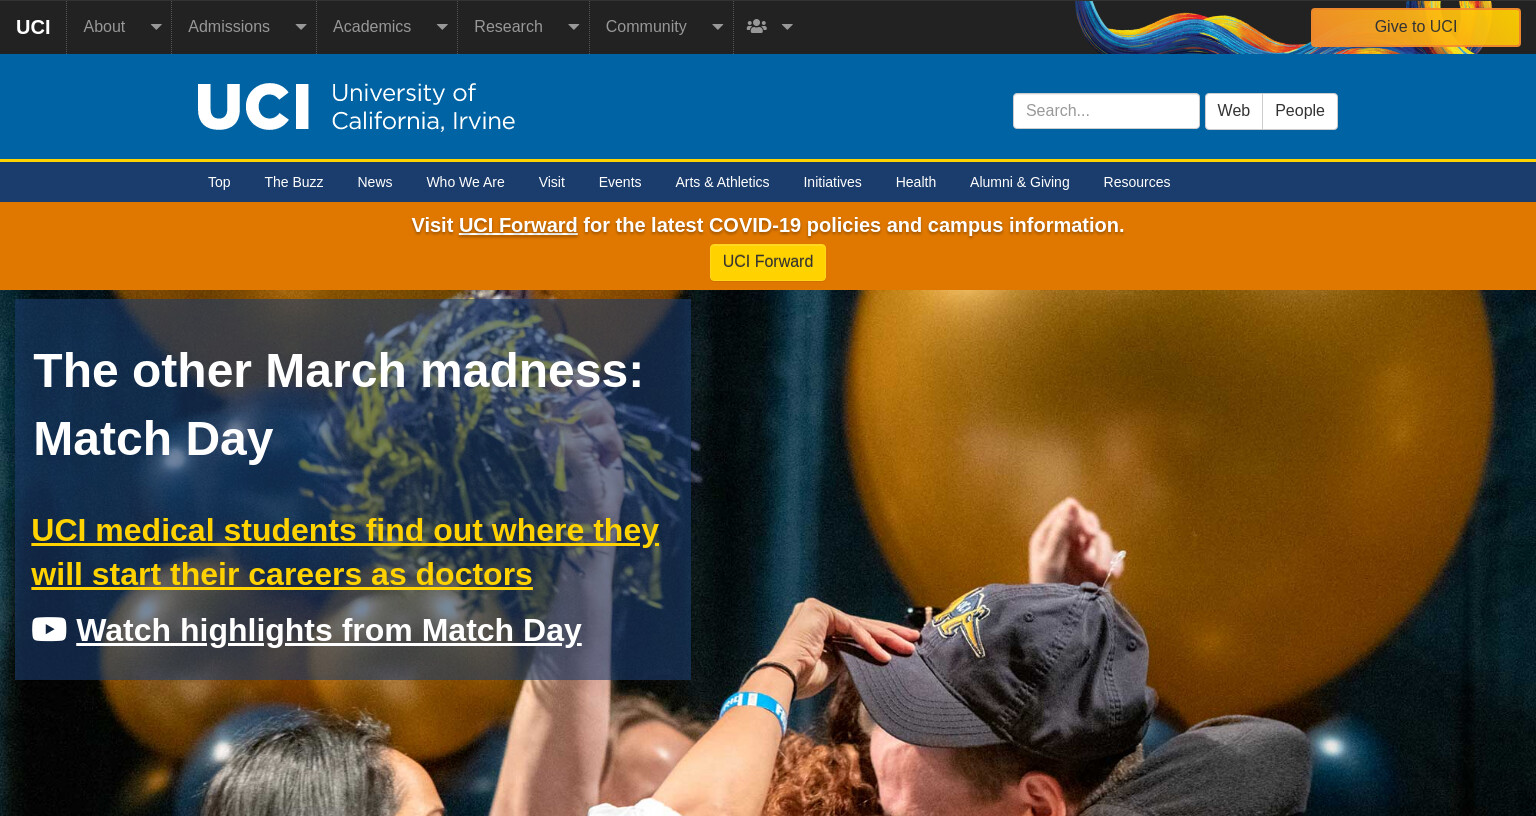Open the Arts & Athletics menu item
1536x816 pixels.
pyautogui.click(x=722, y=182)
